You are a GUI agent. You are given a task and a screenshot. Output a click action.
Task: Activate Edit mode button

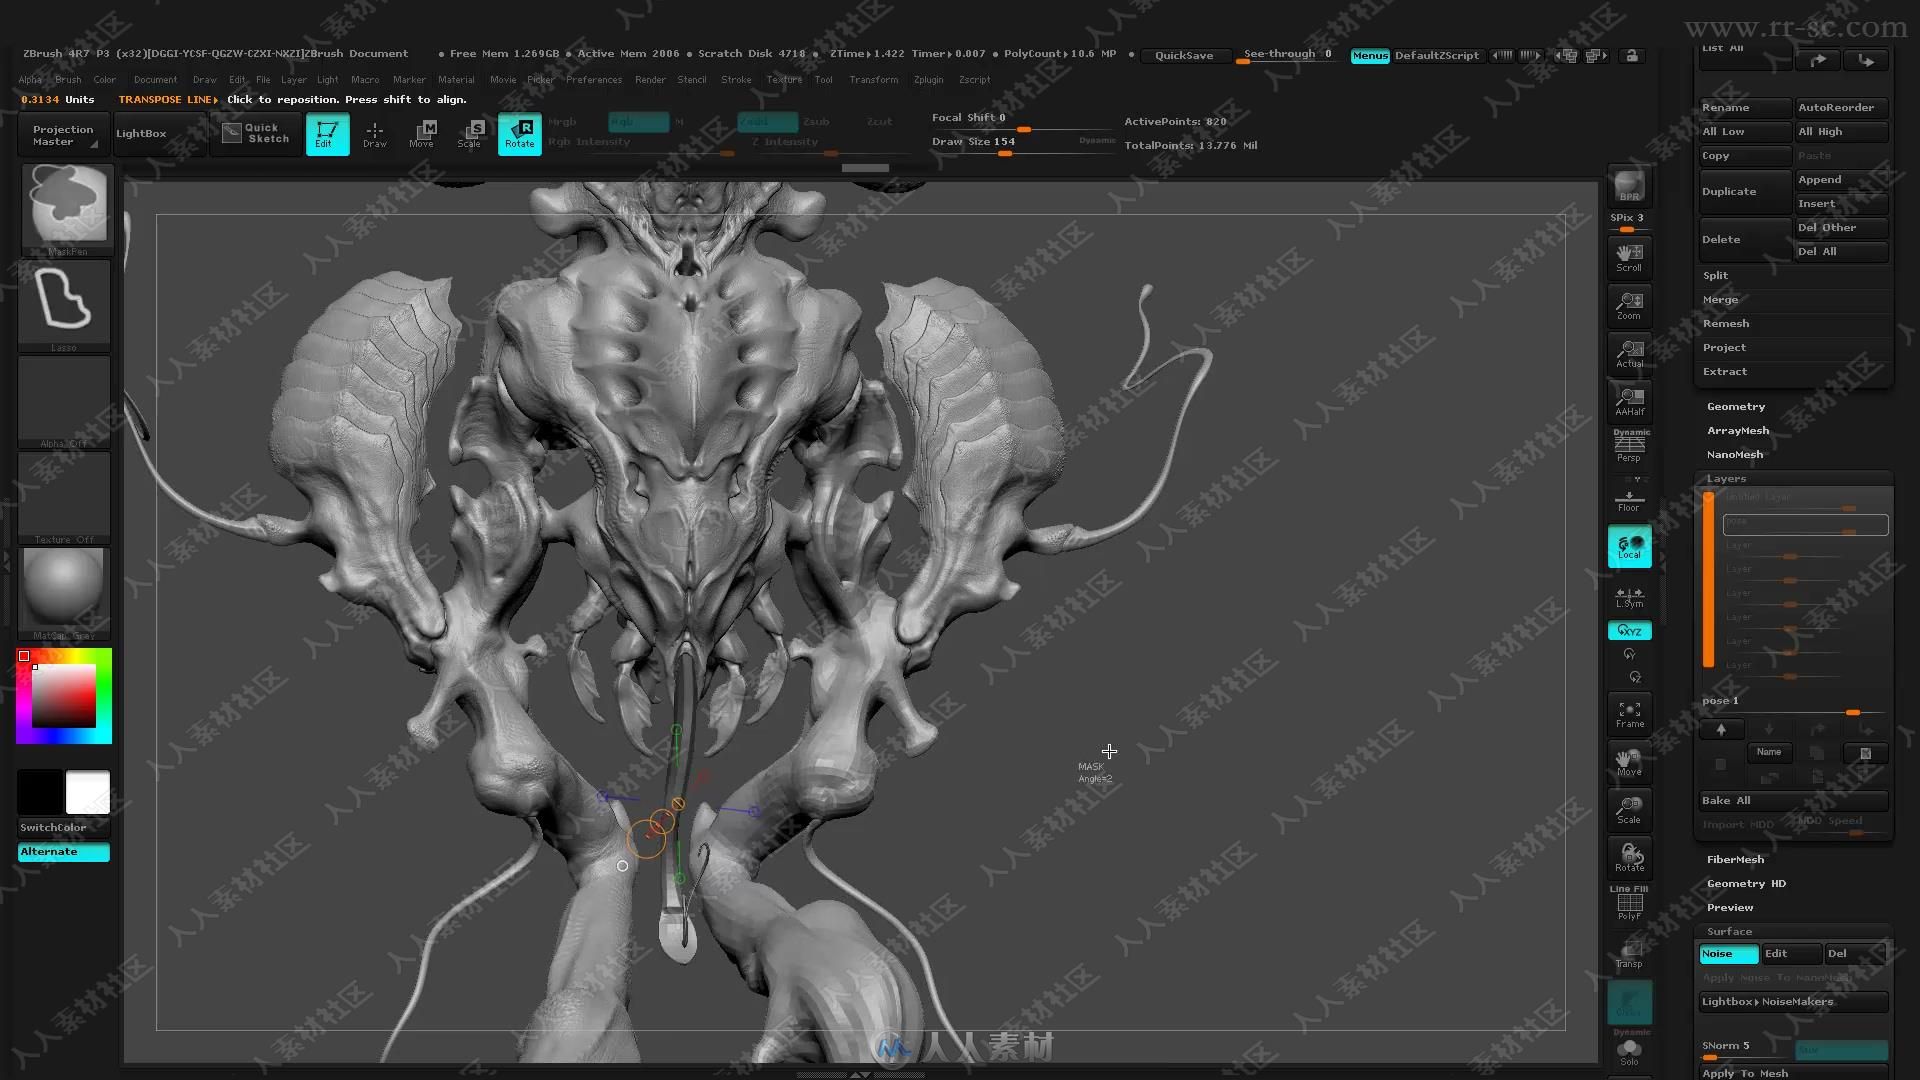[327, 133]
